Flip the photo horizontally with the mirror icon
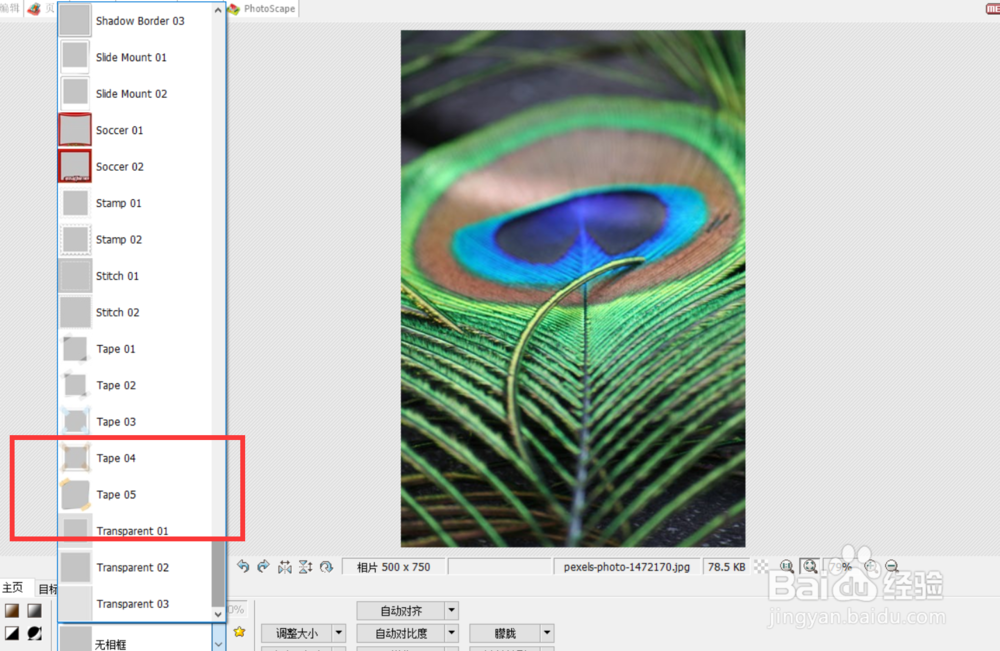The width and height of the screenshot is (1000, 651). [x=284, y=566]
